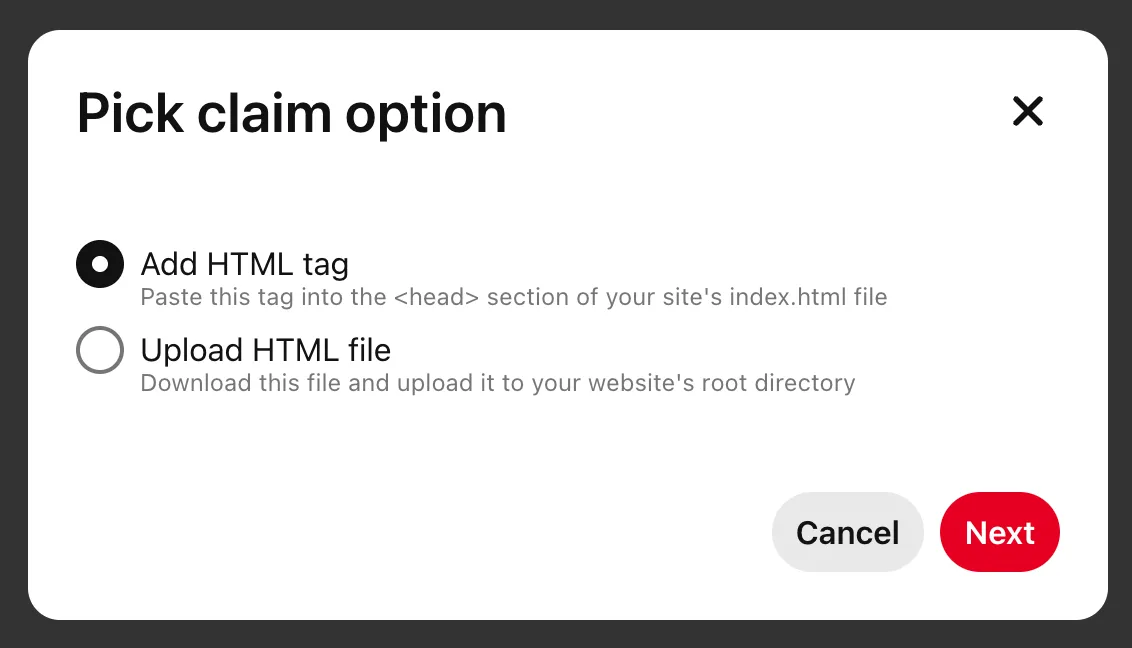Click the dark backdrop outside the dialog
This screenshot has height=648, width=1132.
(566, 12)
